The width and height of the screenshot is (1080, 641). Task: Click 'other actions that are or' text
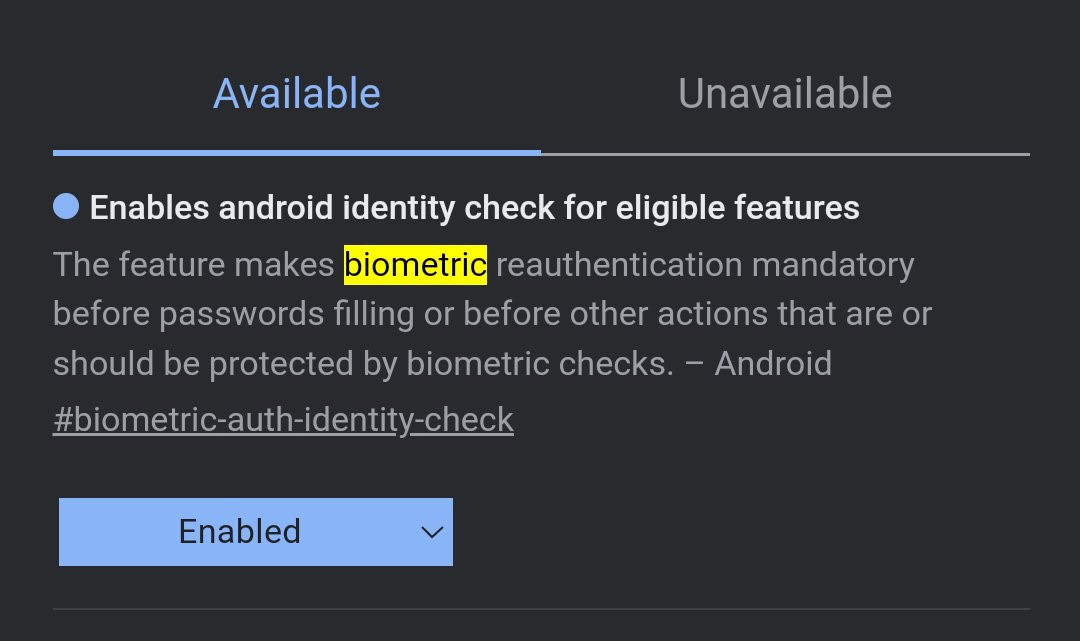click(751, 314)
